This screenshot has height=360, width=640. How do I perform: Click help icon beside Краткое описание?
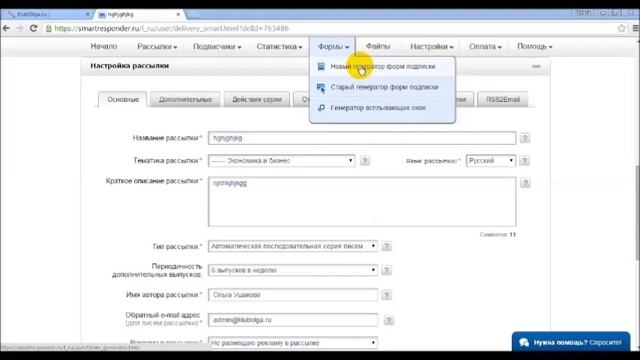[525, 183]
